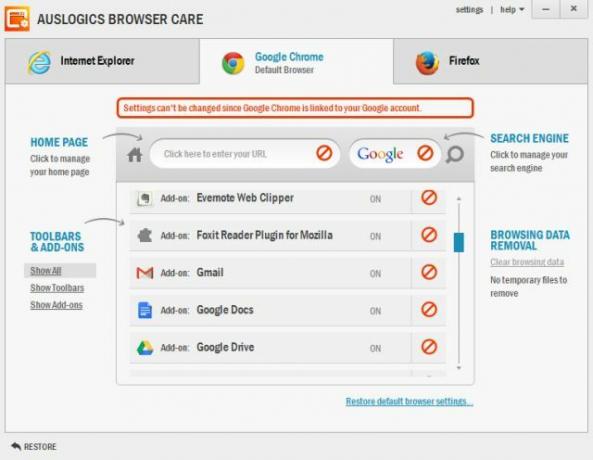593x460 pixels.
Task: Minimize the Browser Care window
Action: tap(545, 9)
